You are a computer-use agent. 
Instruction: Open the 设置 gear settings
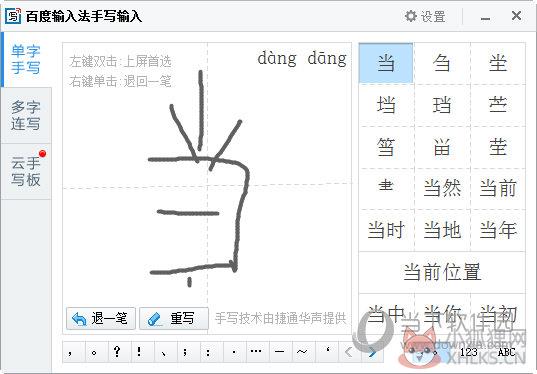425,16
